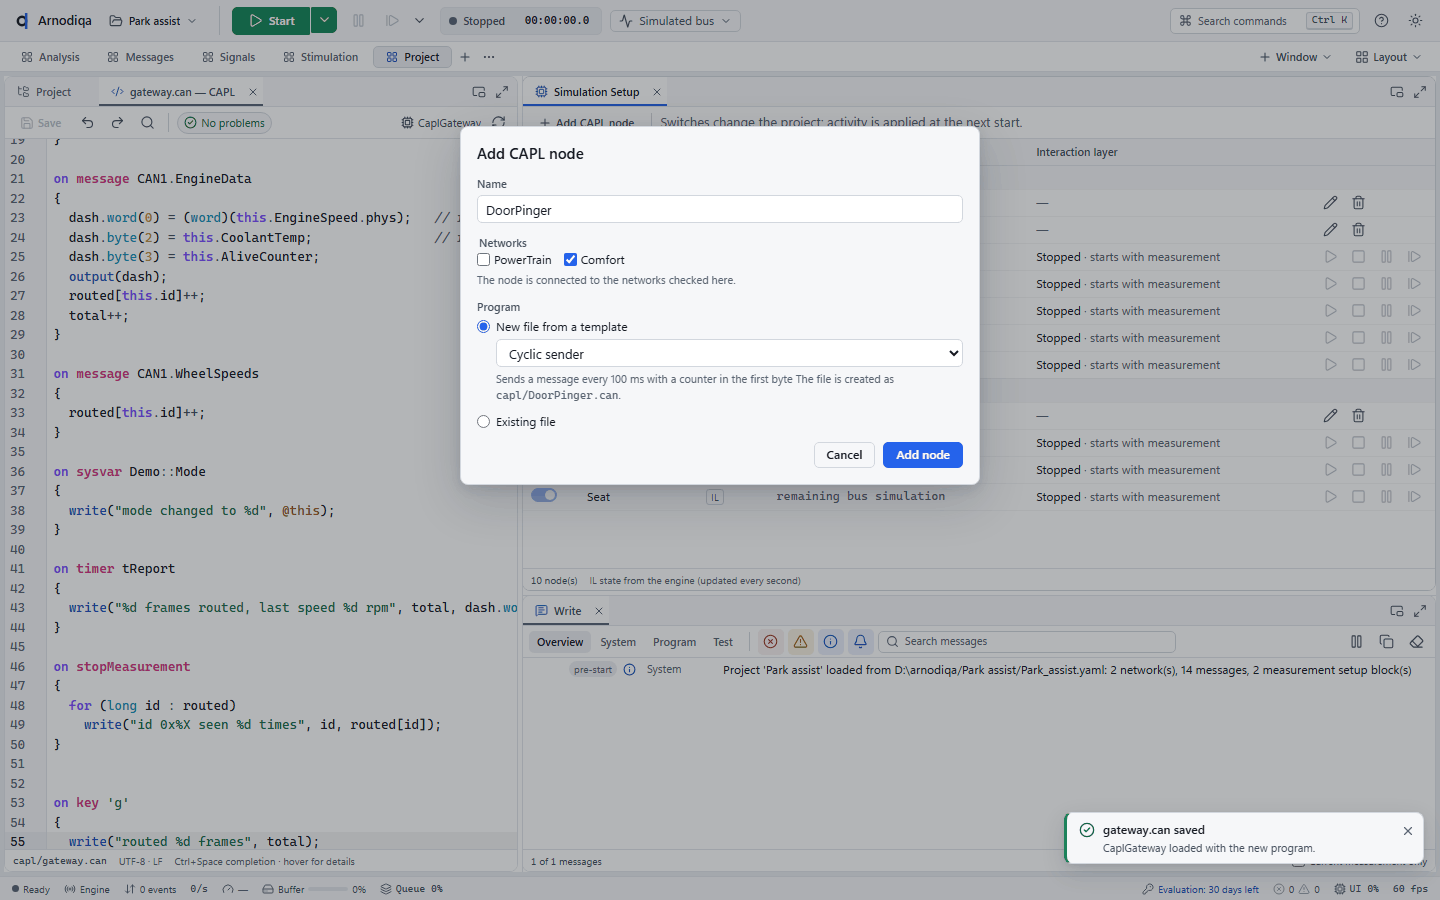Select the System tab in the Write panel
Image resolution: width=1440 pixels, height=900 pixels.
click(x=618, y=642)
